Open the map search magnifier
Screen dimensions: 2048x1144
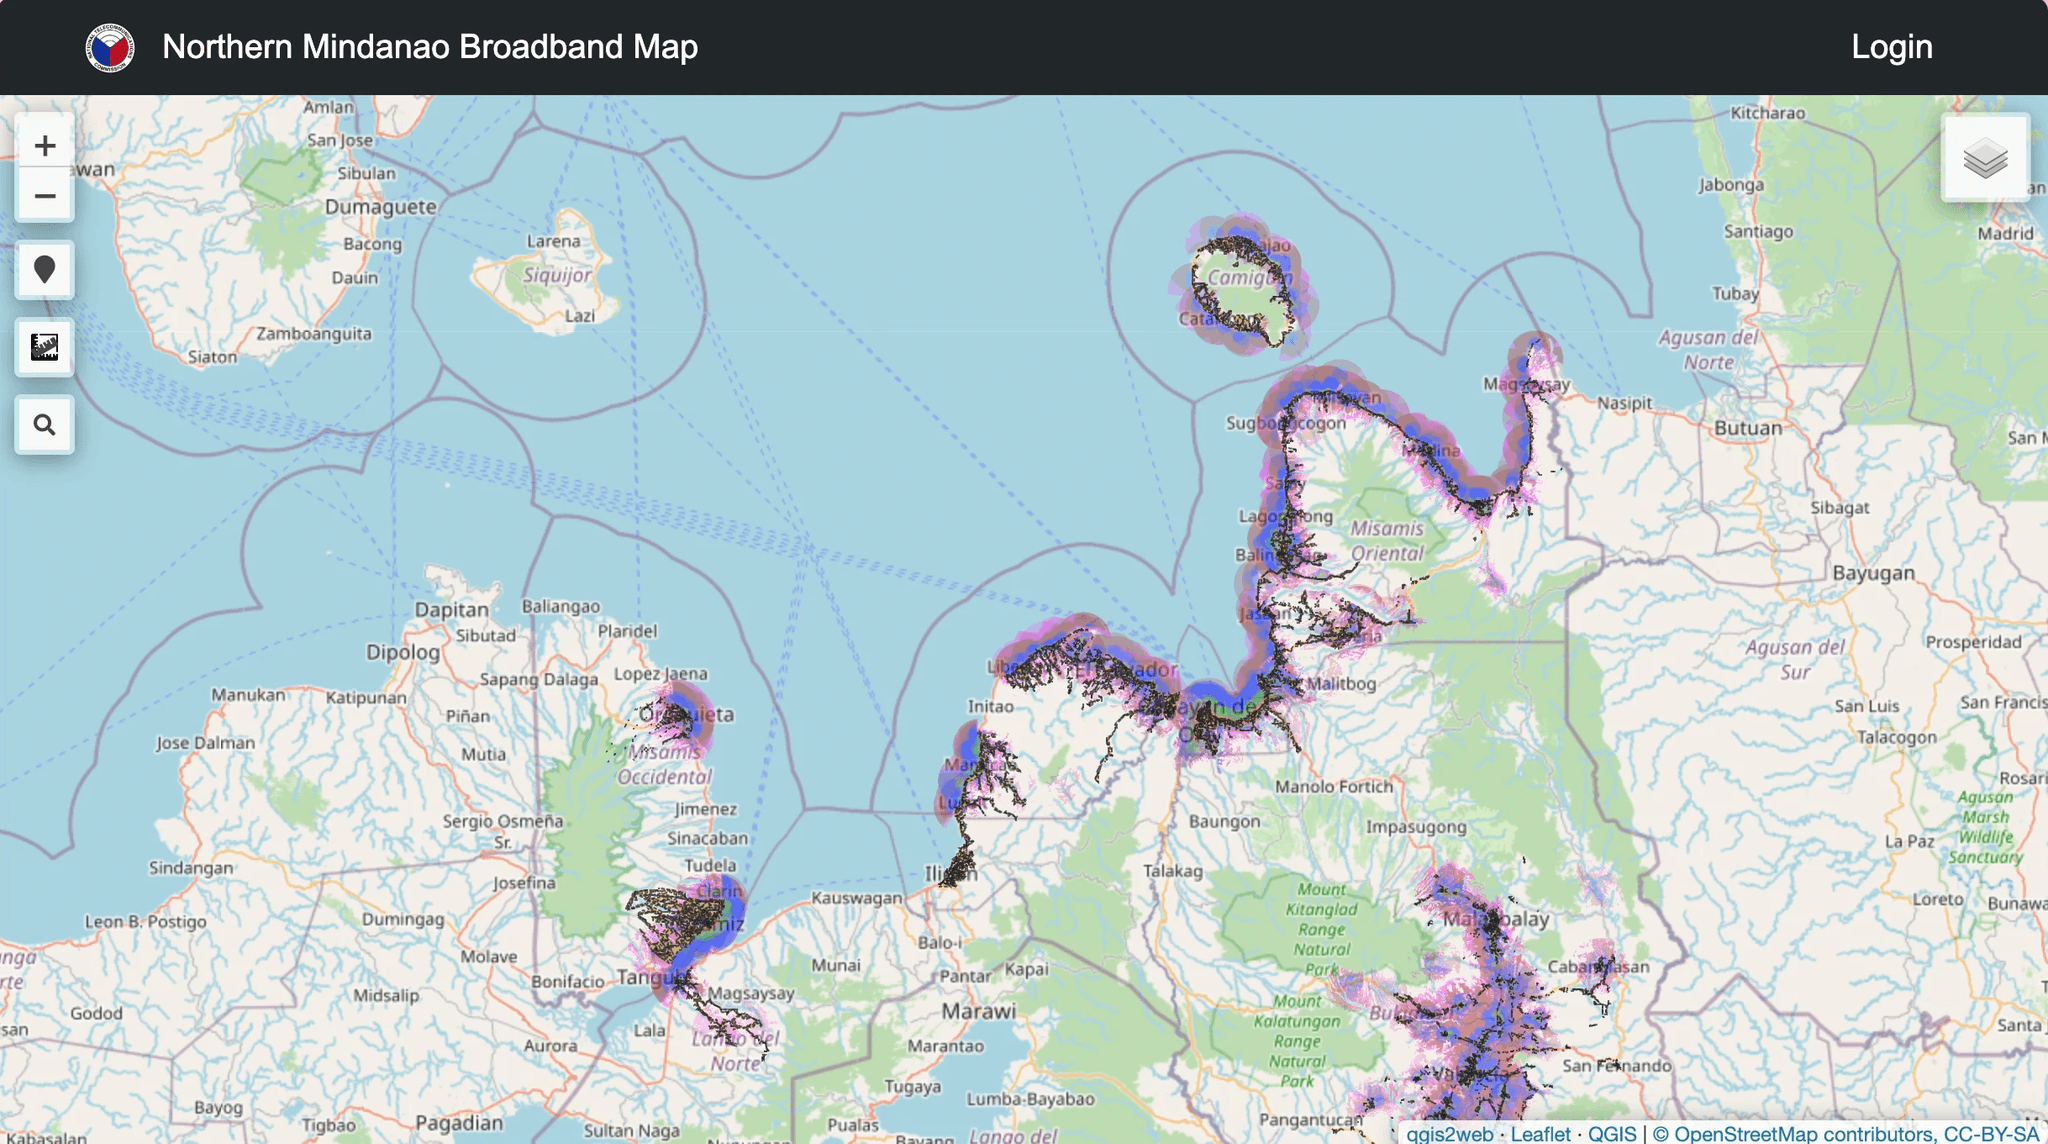point(44,425)
